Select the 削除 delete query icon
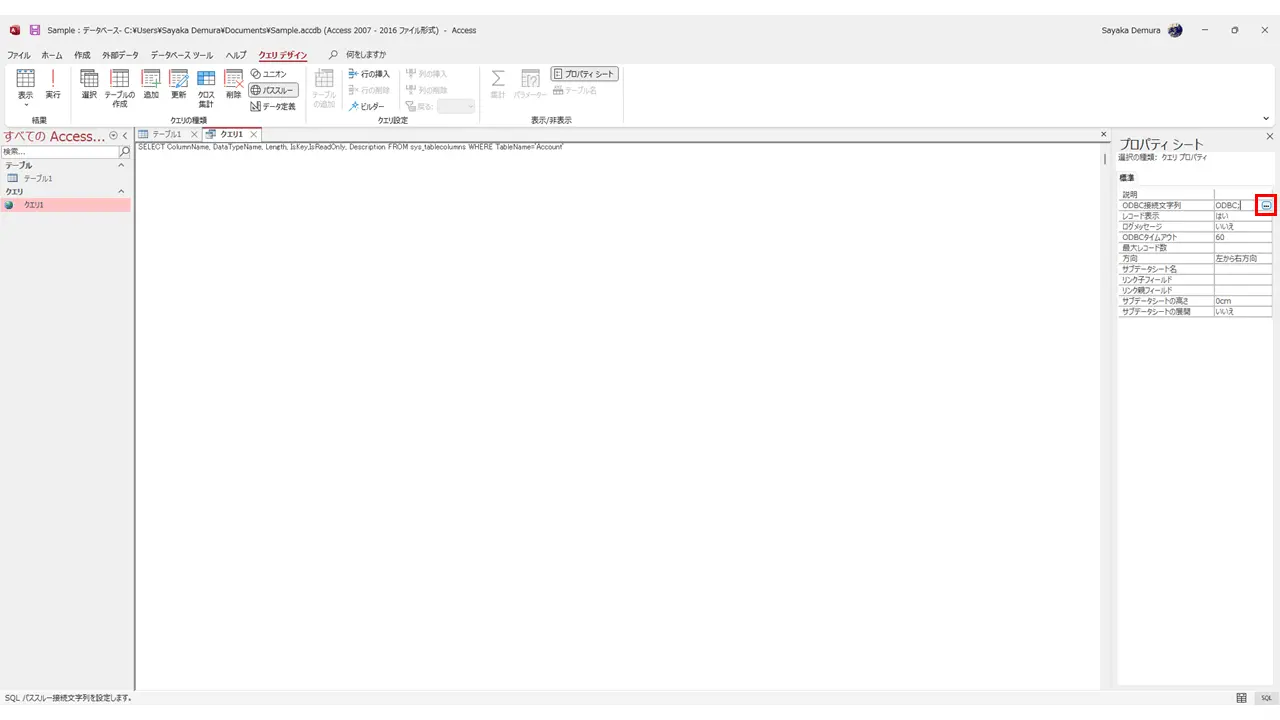 point(234,86)
